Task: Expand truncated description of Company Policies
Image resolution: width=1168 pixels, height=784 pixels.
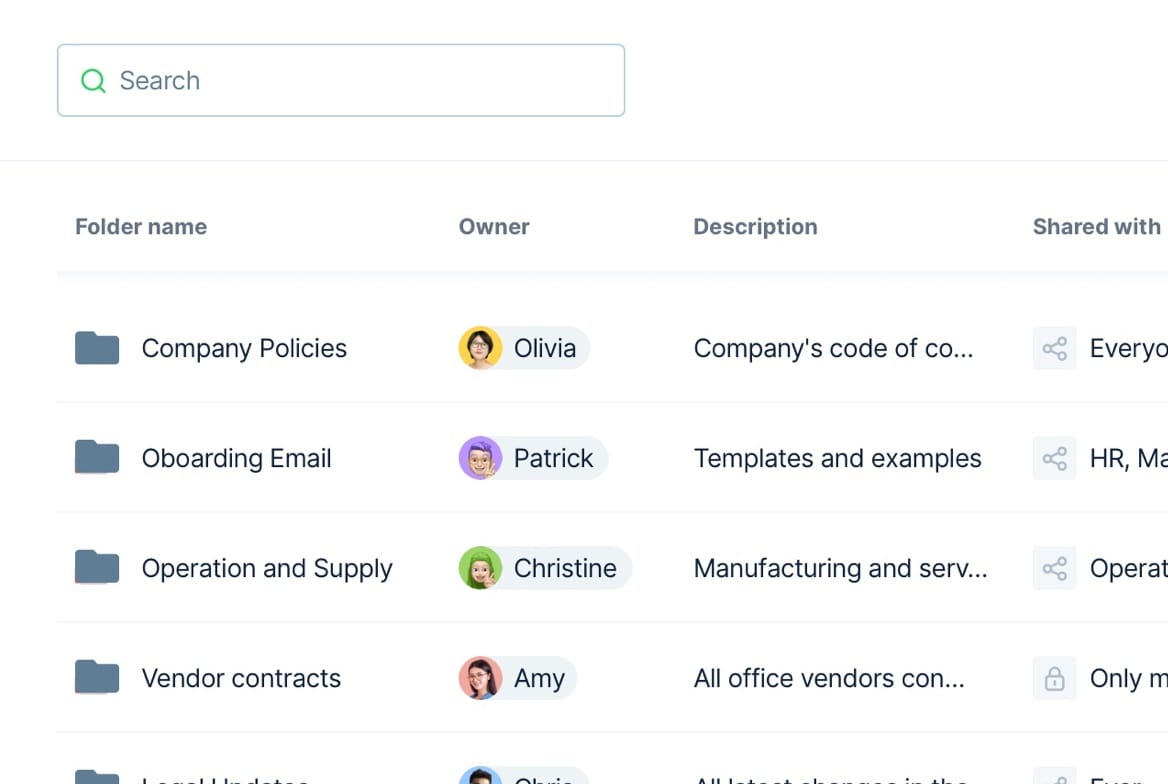Action: [x=836, y=348]
